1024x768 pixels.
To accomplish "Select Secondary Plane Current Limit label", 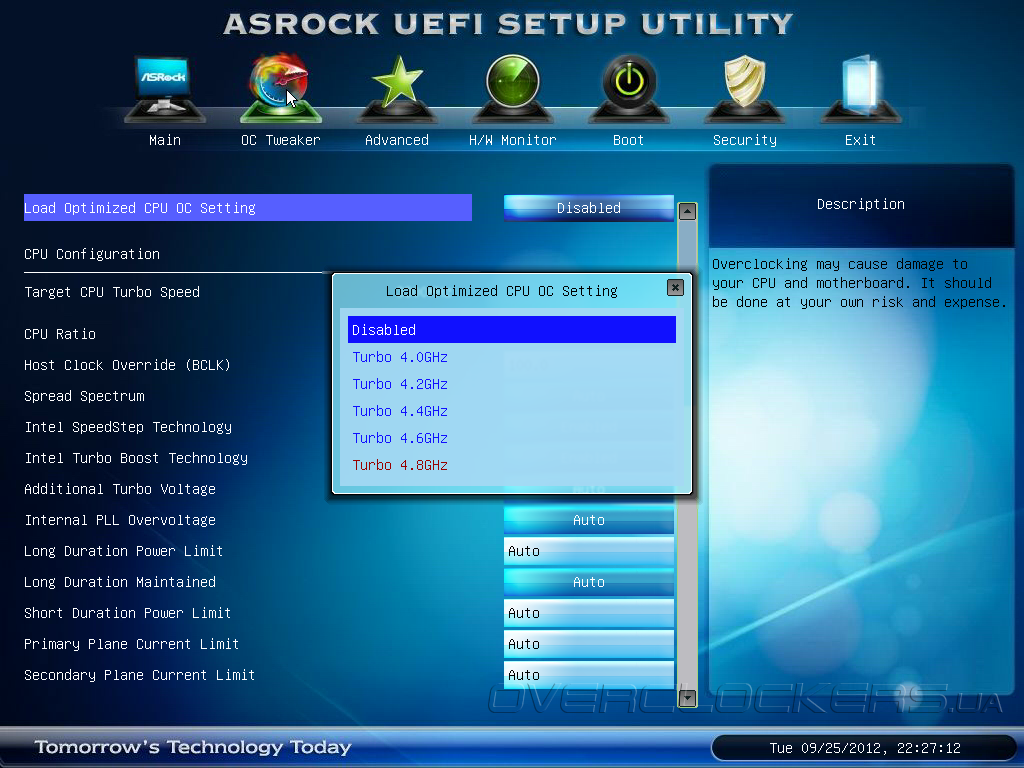I will (139, 675).
